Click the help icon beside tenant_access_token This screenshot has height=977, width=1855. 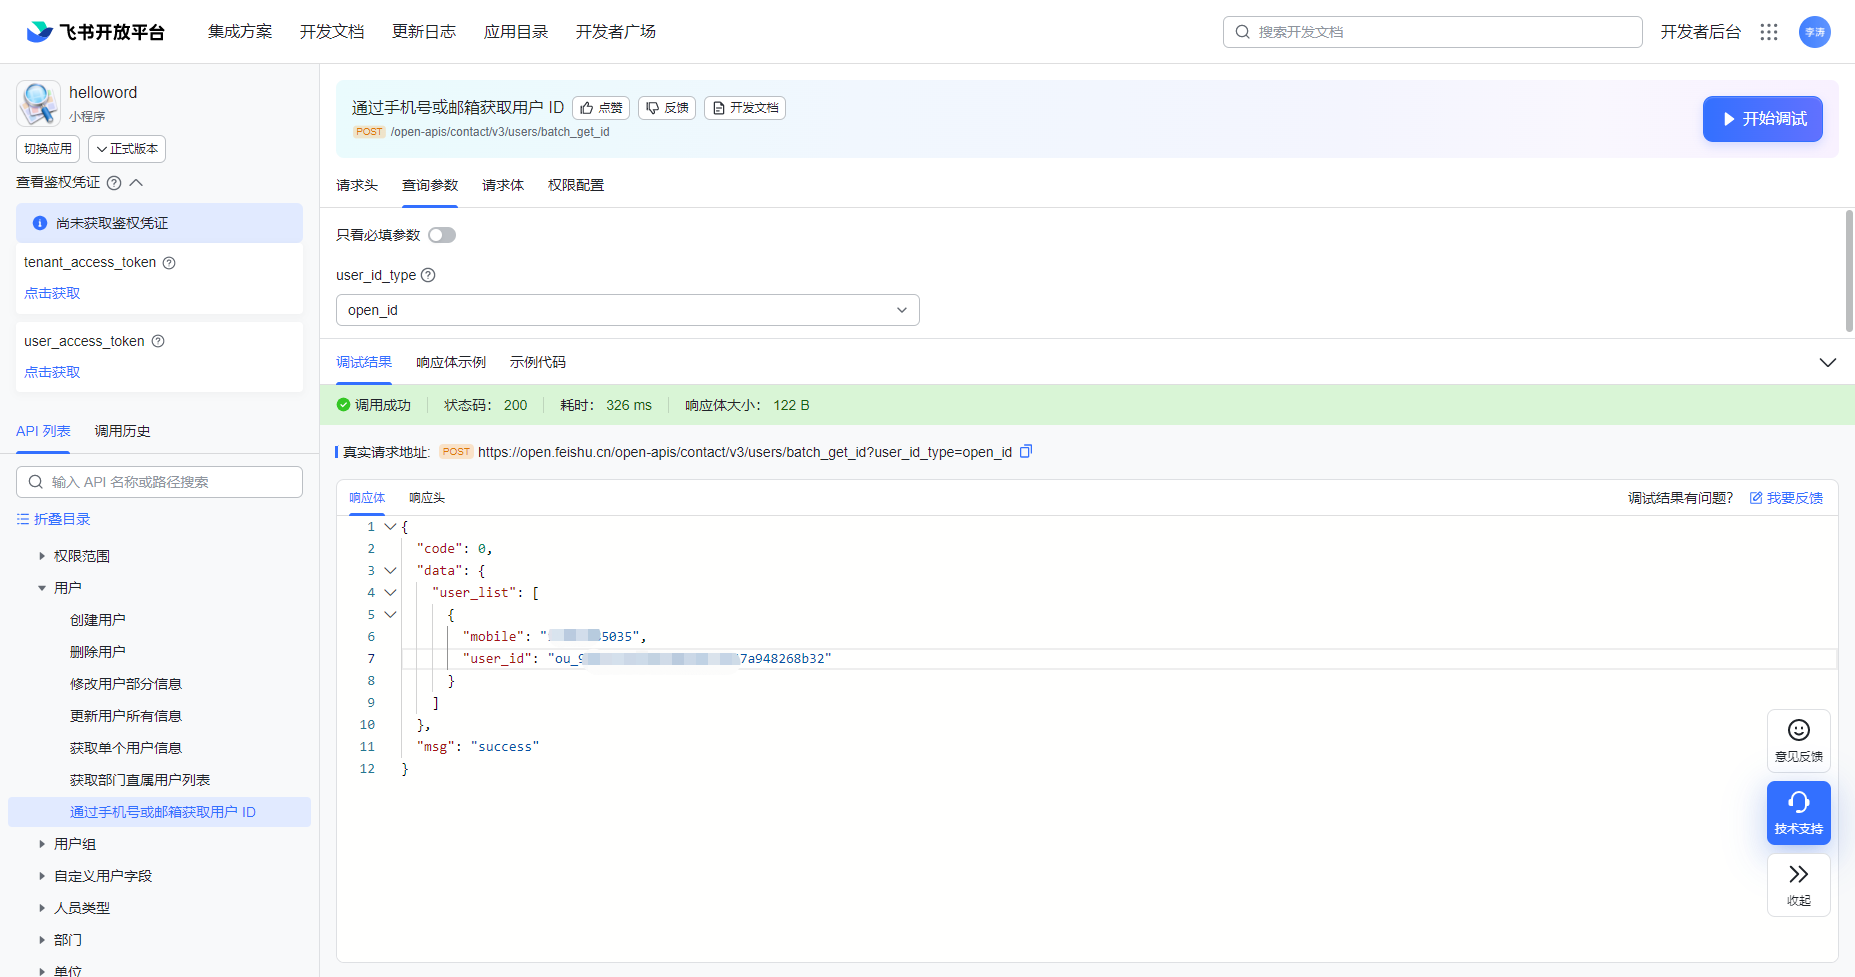click(x=169, y=262)
